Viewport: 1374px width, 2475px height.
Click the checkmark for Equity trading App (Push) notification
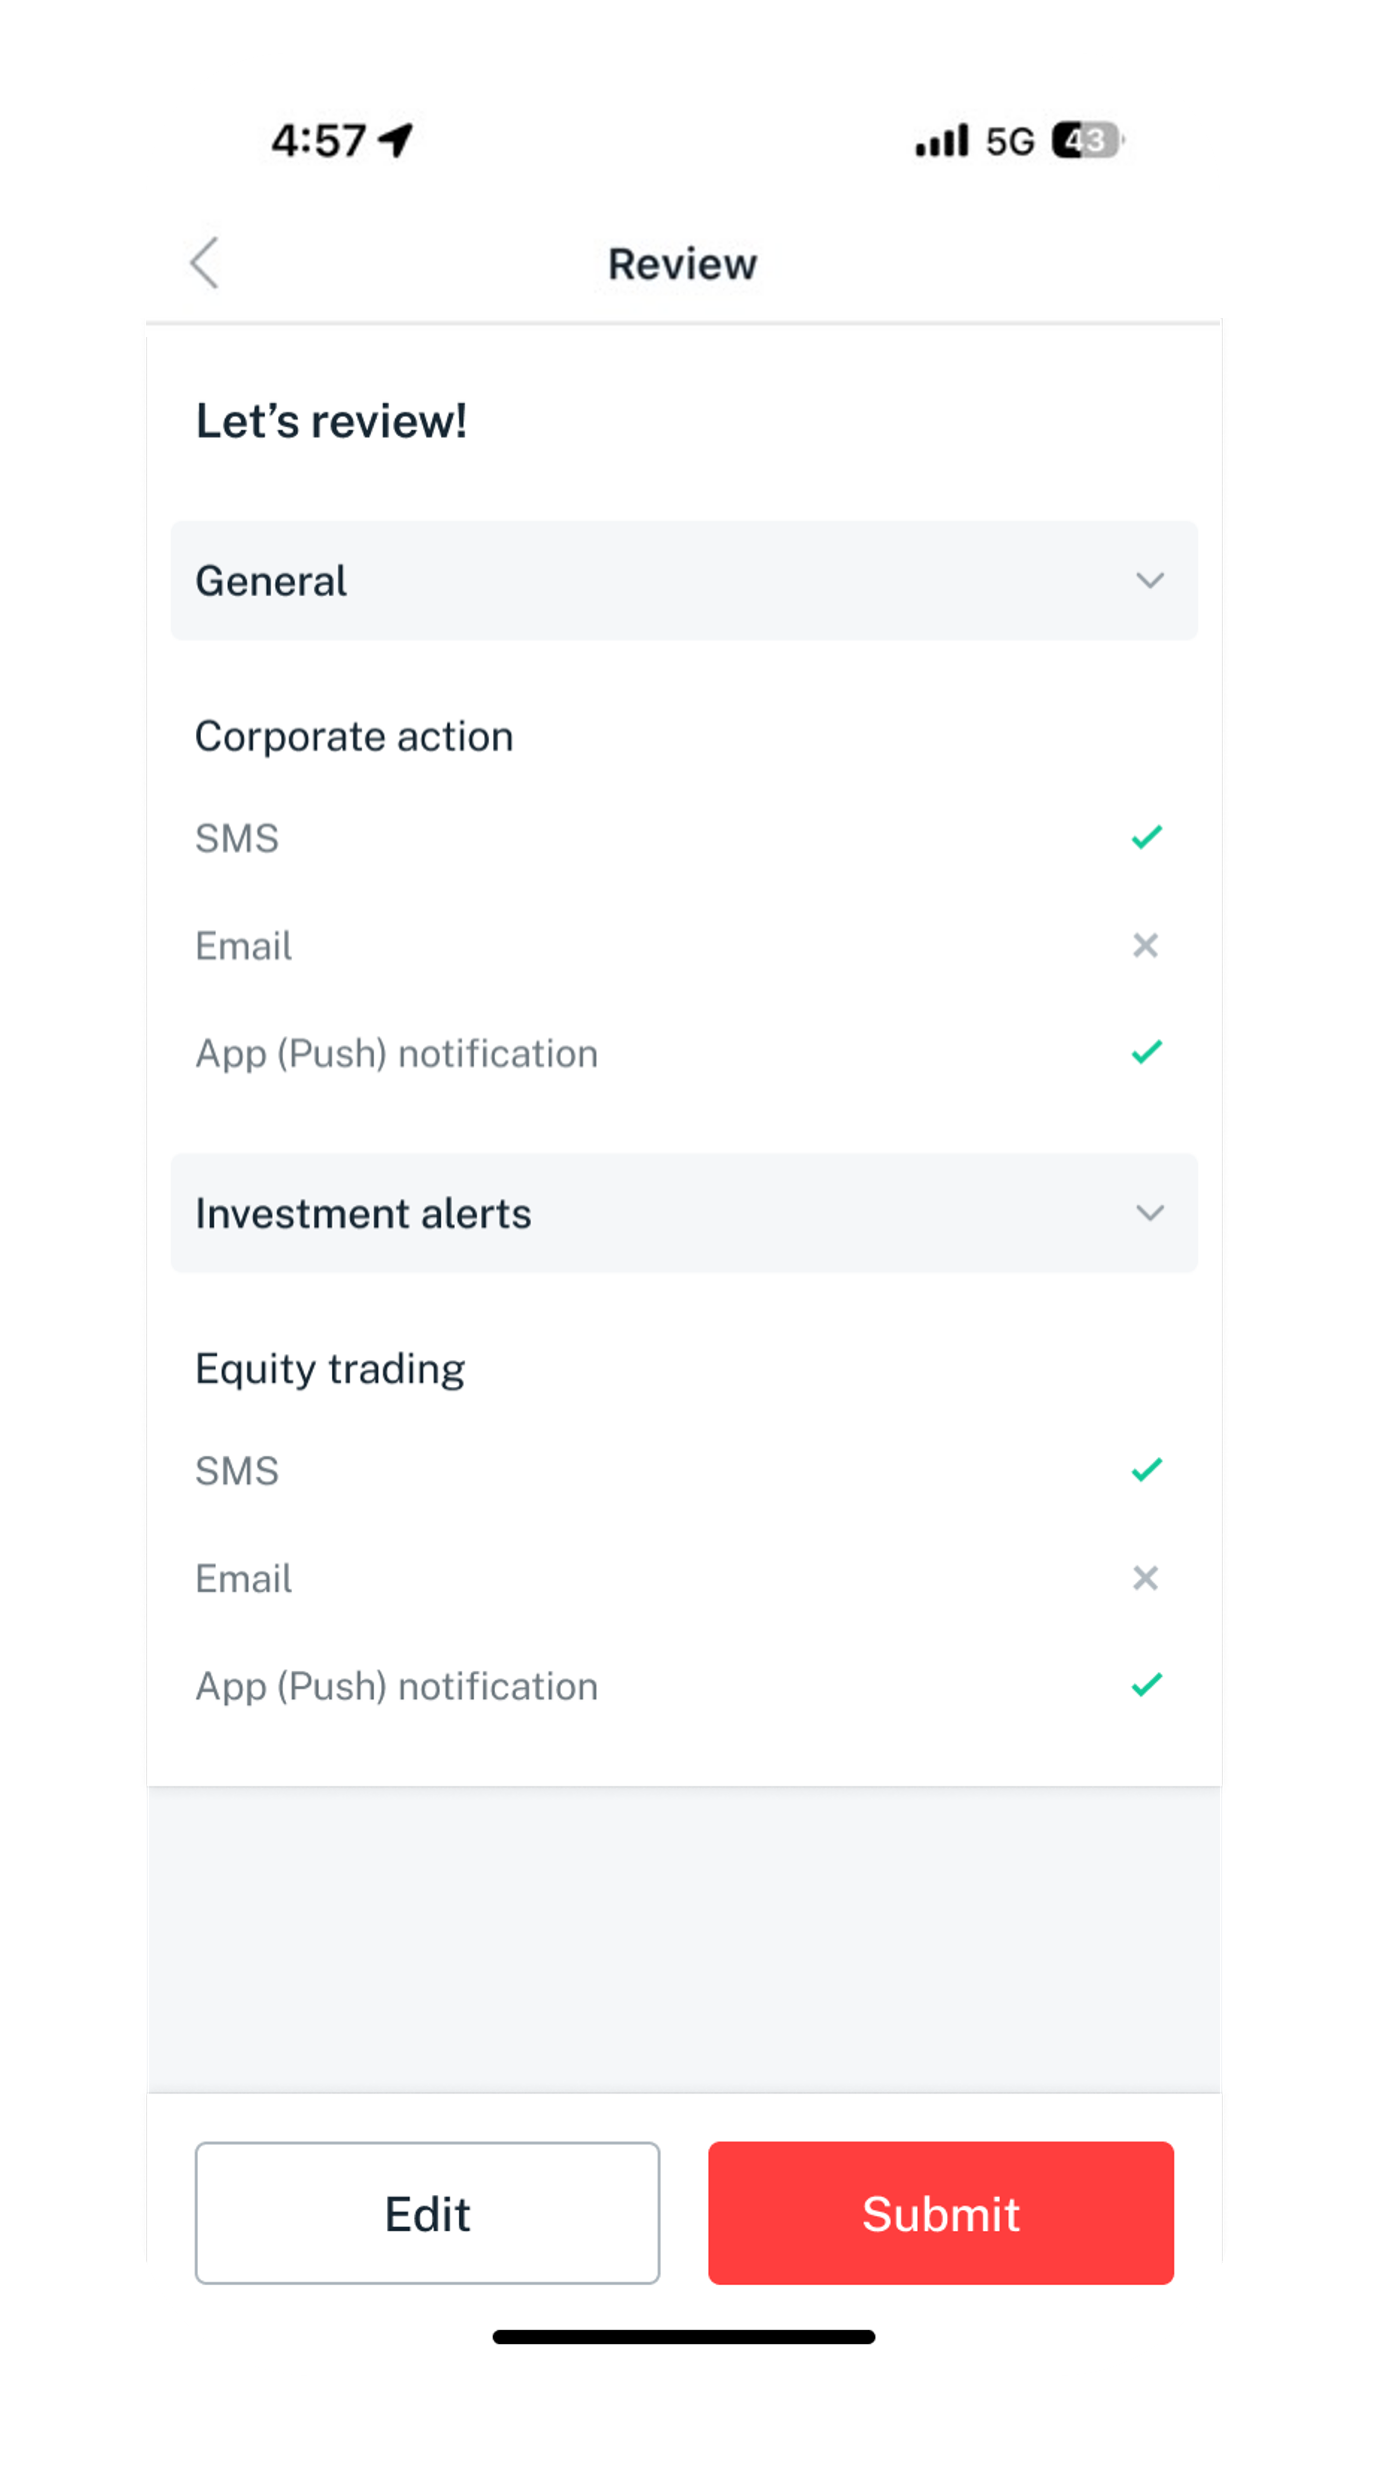1146,1685
